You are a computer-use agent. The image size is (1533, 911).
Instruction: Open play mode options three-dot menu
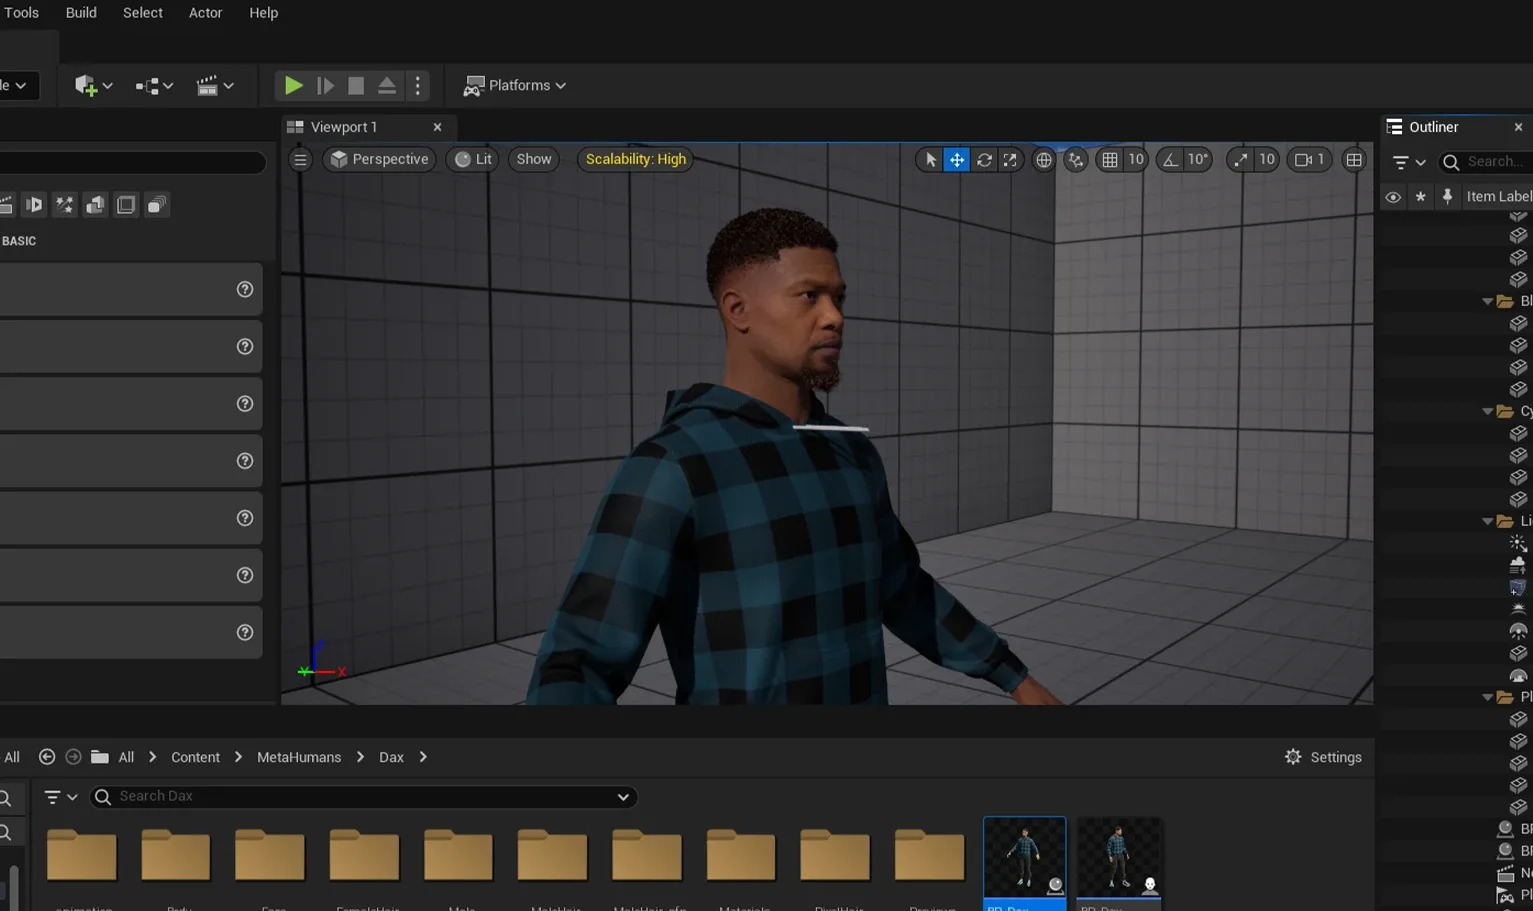point(418,86)
